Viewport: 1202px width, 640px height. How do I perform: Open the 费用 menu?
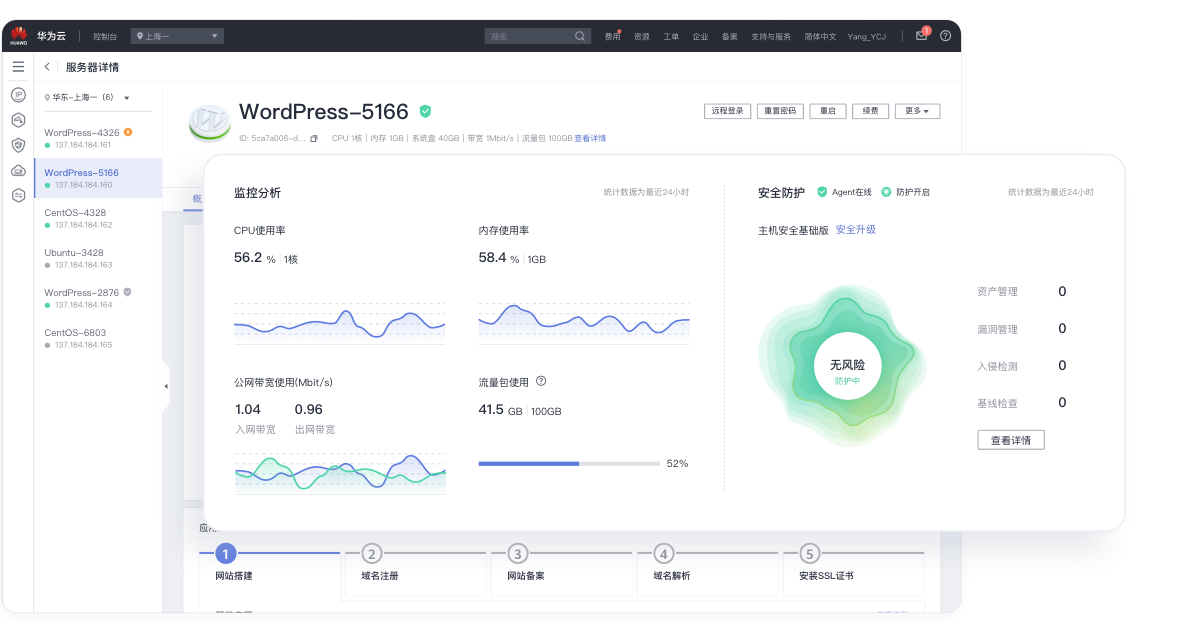(612, 36)
